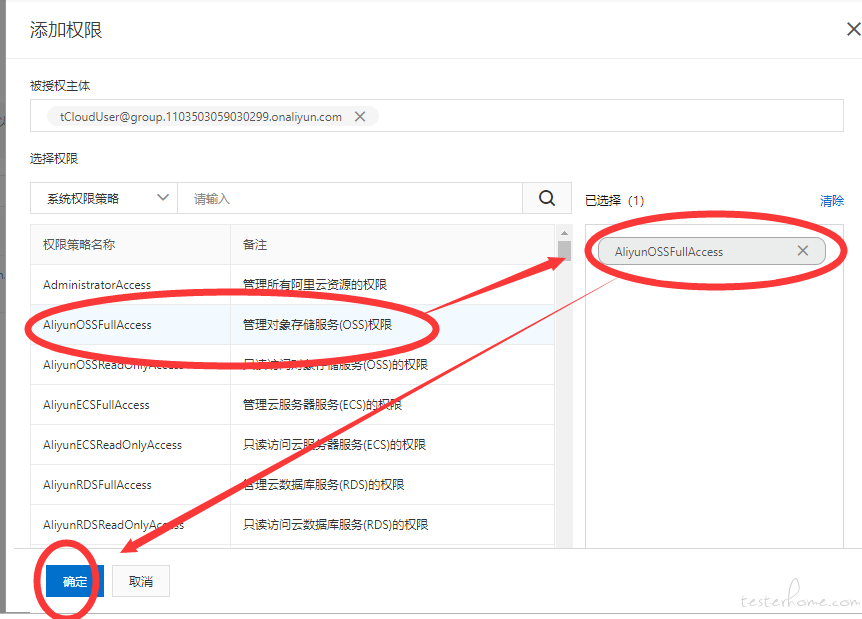Viewport: 862px width, 619px height.
Task: Click the policy list scrollbar thumb
Action: [564, 251]
